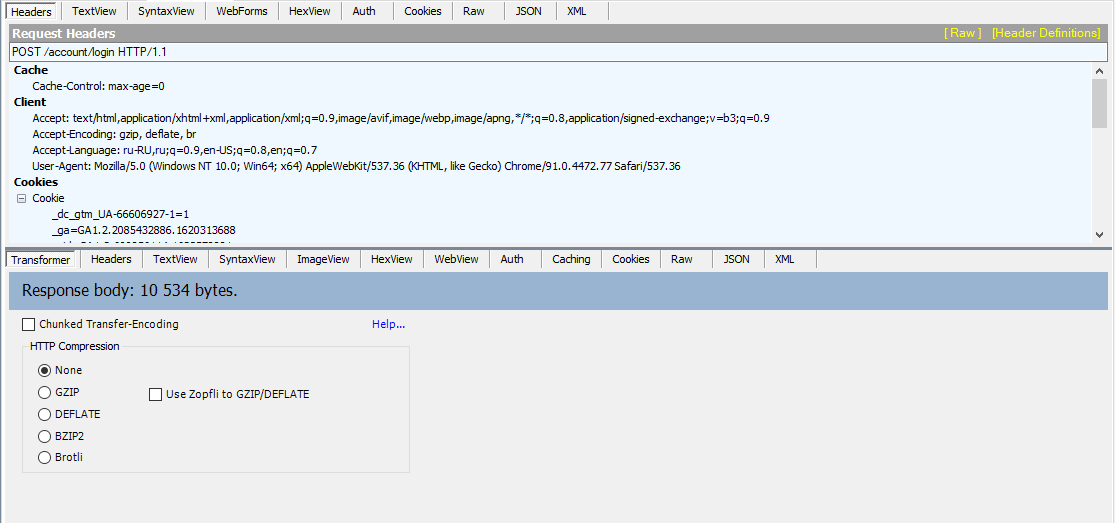Show the response WebView tab
This screenshot has width=1115, height=523.
455,259
